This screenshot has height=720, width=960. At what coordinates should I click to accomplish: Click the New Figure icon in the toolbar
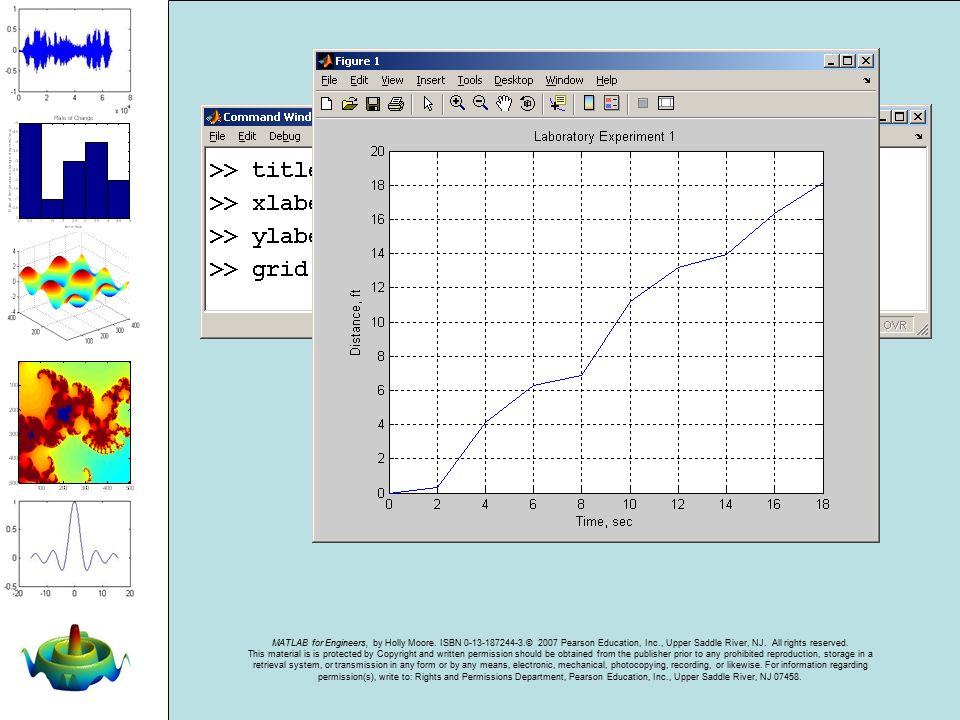[327, 103]
